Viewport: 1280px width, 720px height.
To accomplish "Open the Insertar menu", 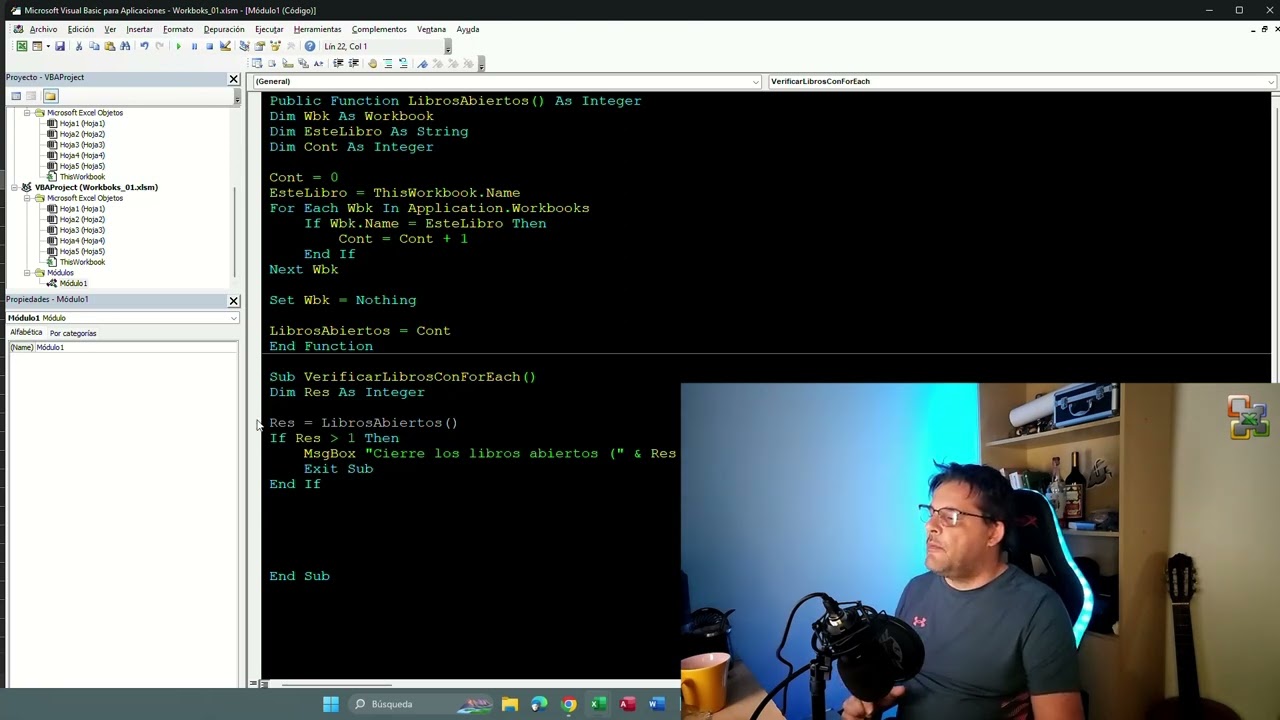I will click(x=139, y=29).
